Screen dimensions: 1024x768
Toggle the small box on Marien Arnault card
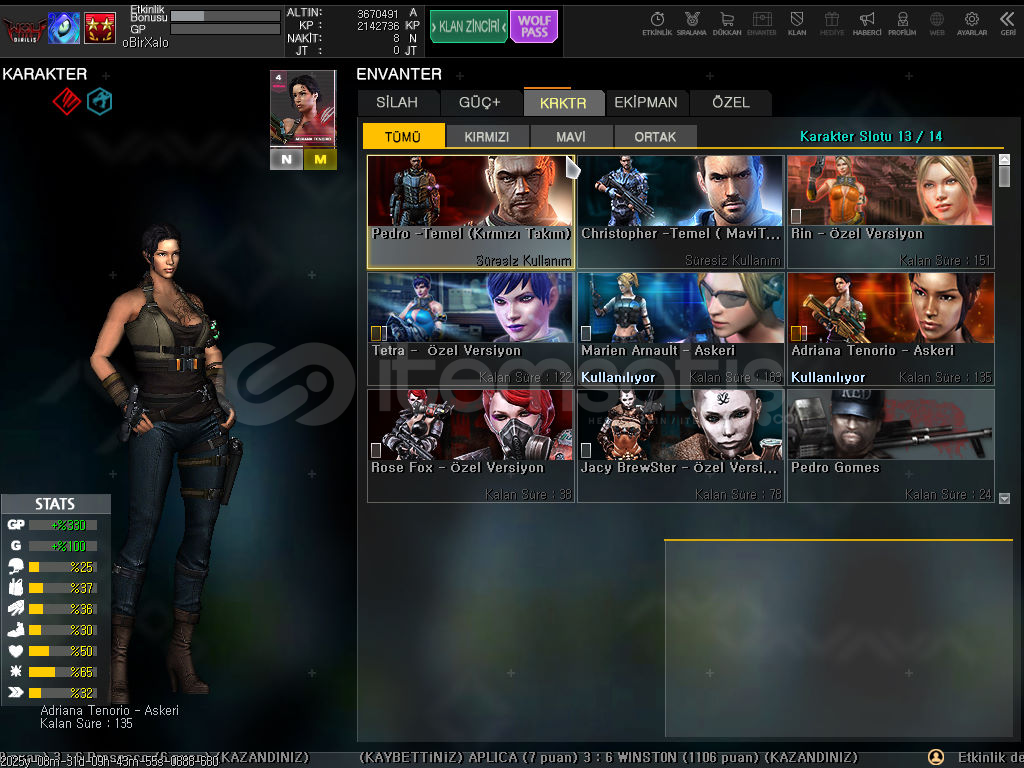click(586, 333)
